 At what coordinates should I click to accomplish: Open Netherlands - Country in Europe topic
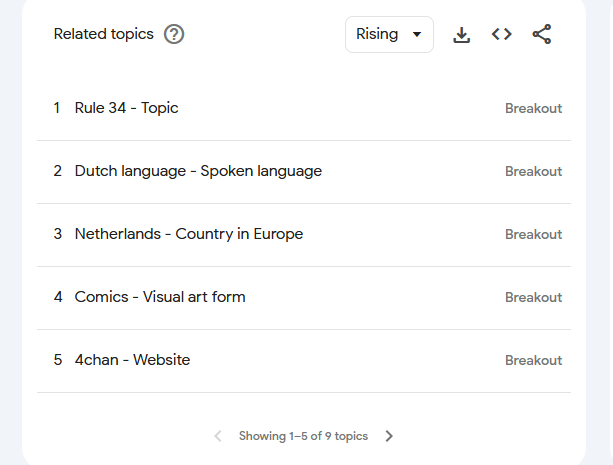coord(188,234)
